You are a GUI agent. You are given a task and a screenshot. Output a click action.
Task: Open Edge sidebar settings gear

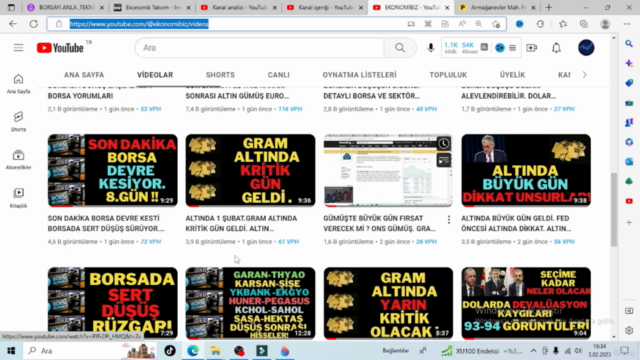coord(629,330)
